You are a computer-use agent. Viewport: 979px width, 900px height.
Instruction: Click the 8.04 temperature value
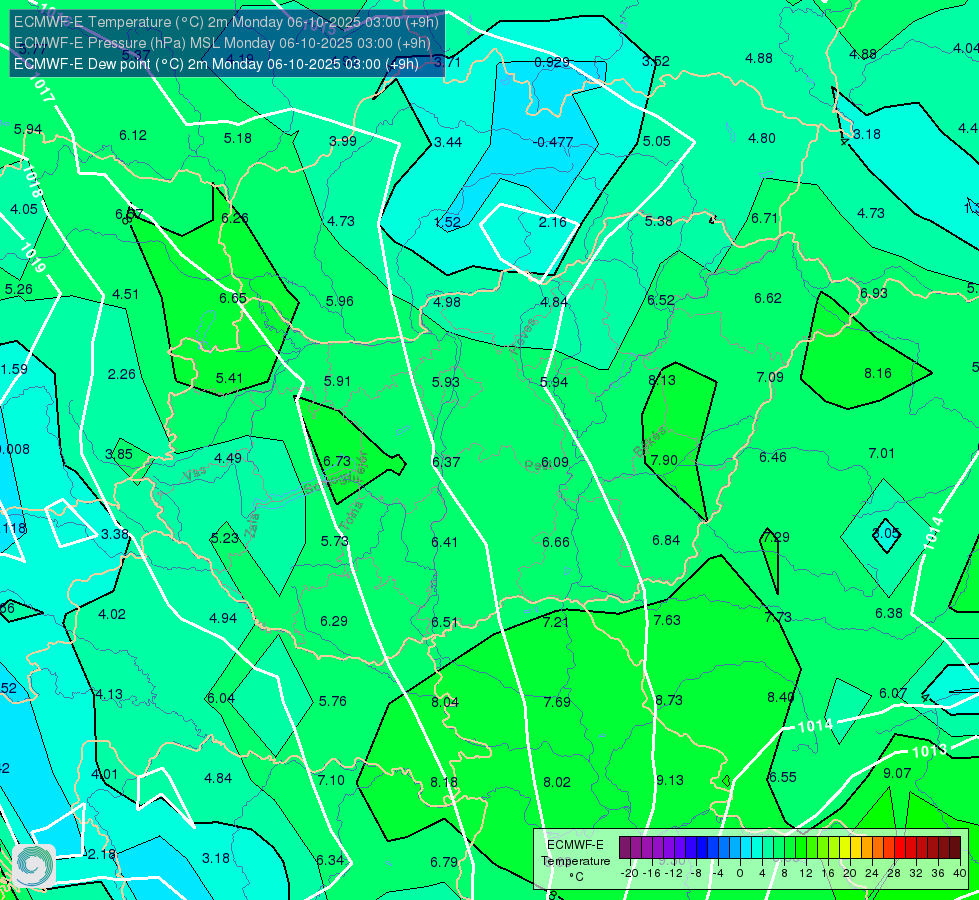[x=445, y=702]
